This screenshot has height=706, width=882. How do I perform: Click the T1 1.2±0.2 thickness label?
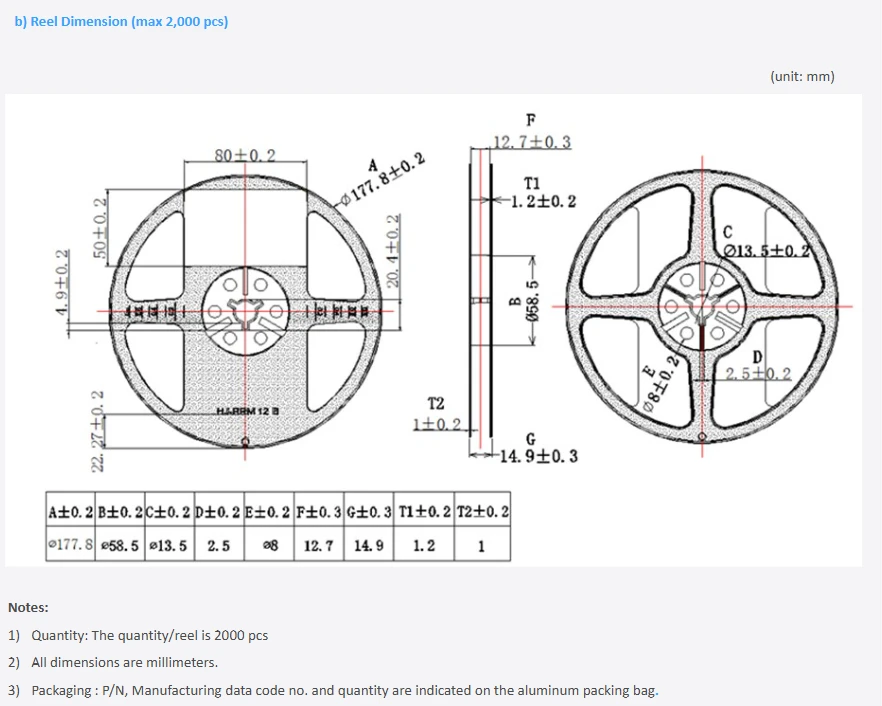coord(543,192)
